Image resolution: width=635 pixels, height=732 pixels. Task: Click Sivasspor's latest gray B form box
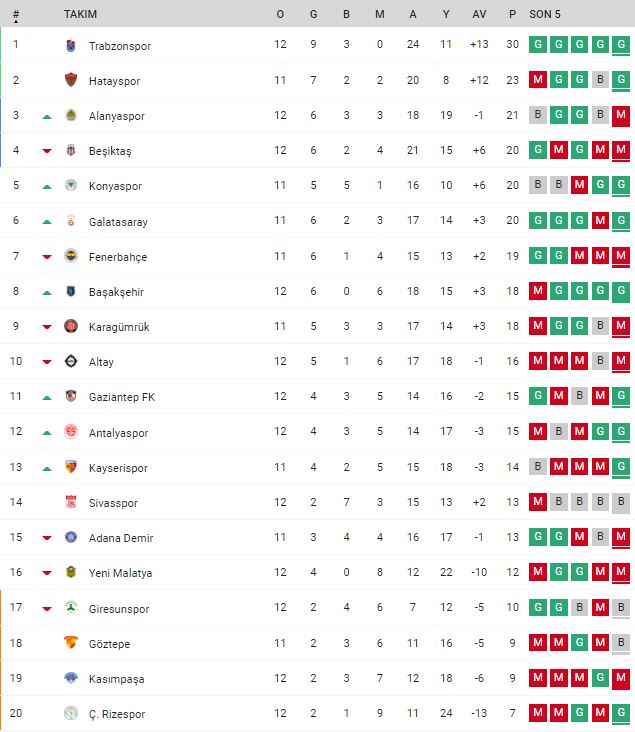click(621, 503)
